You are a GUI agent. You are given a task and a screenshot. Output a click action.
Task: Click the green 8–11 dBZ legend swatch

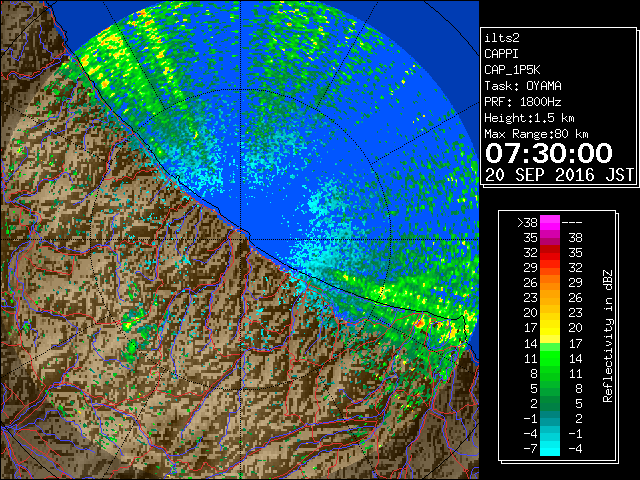[x=550, y=373]
